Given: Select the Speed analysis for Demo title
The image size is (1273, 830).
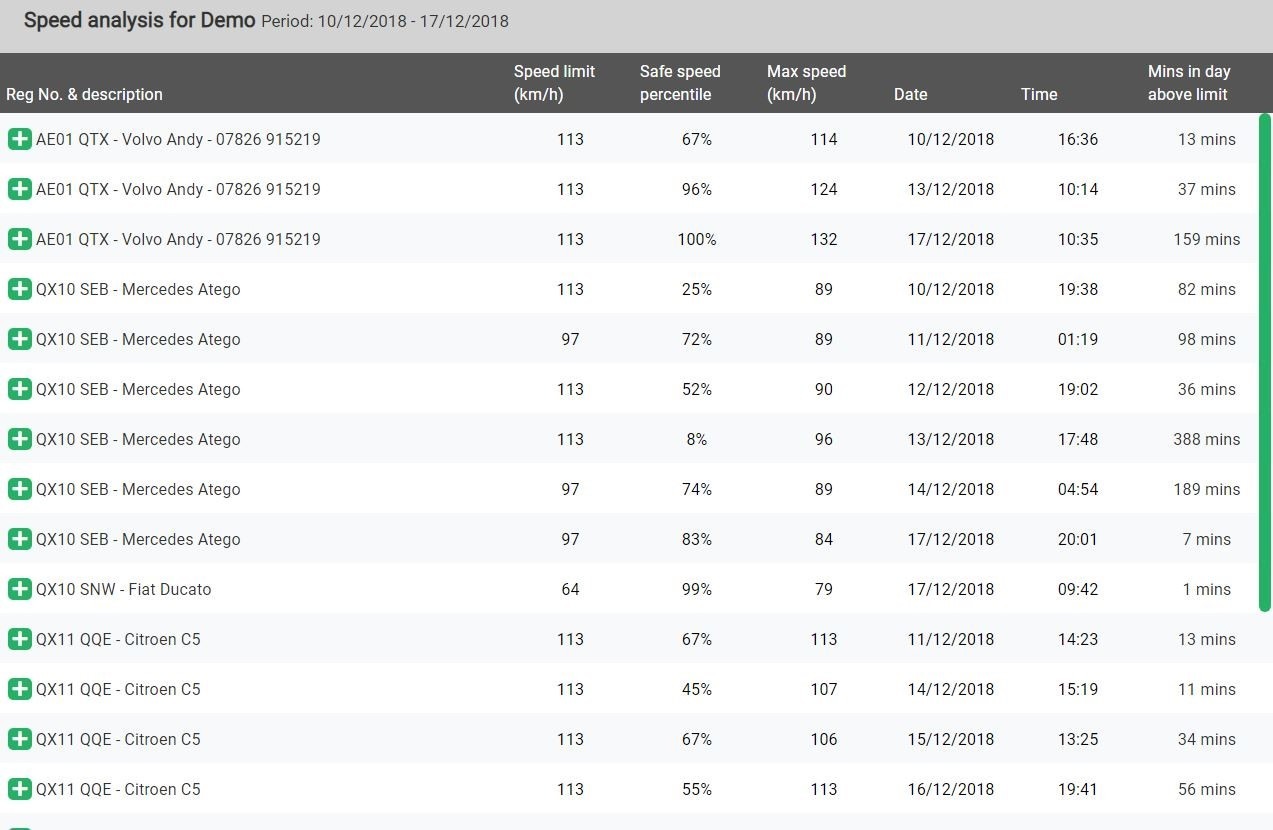Looking at the screenshot, I should coord(139,20).
